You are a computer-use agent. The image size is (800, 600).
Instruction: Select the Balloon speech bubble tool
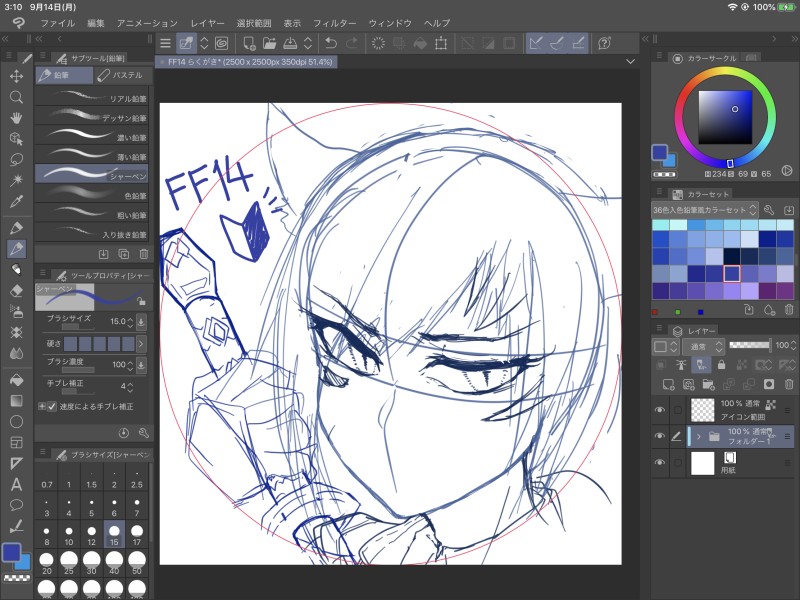pos(16,505)
